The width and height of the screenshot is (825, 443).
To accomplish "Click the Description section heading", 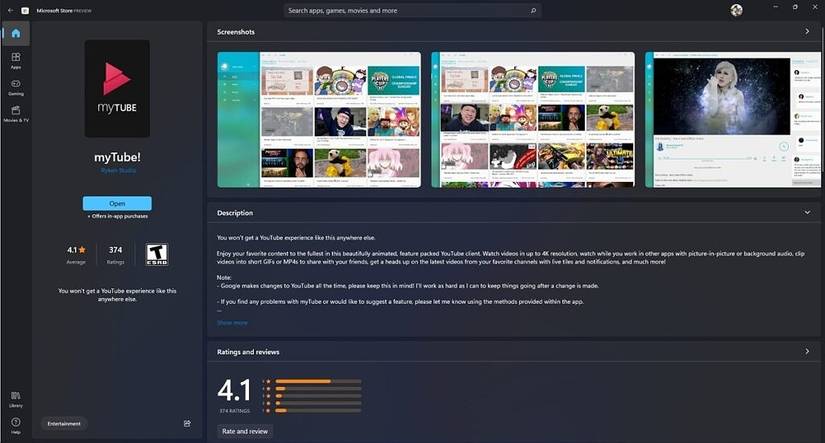I will click(235, 213).
